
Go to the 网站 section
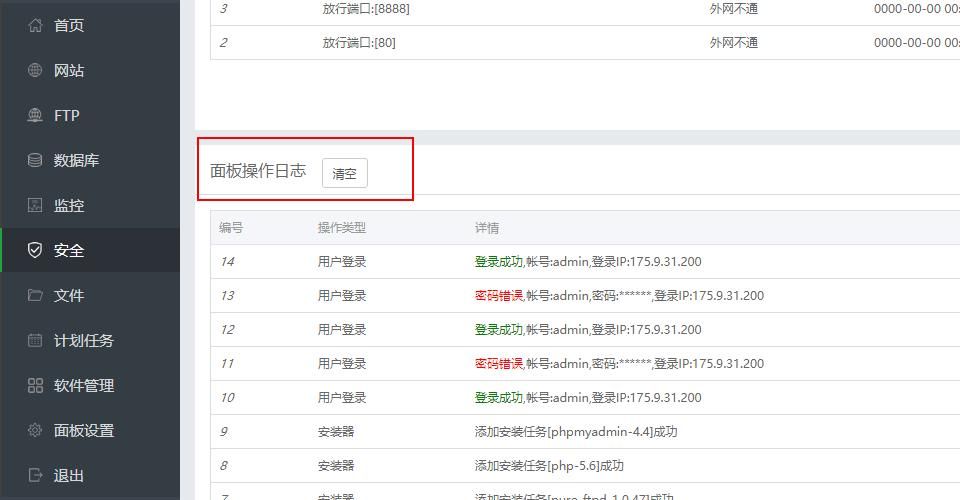click(x=69, y=70)
